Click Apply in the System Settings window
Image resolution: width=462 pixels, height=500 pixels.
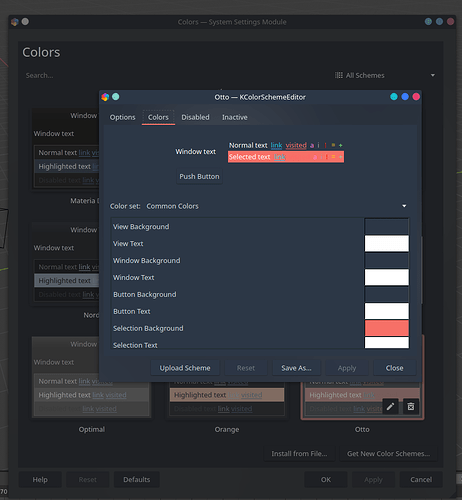(373, 480)
